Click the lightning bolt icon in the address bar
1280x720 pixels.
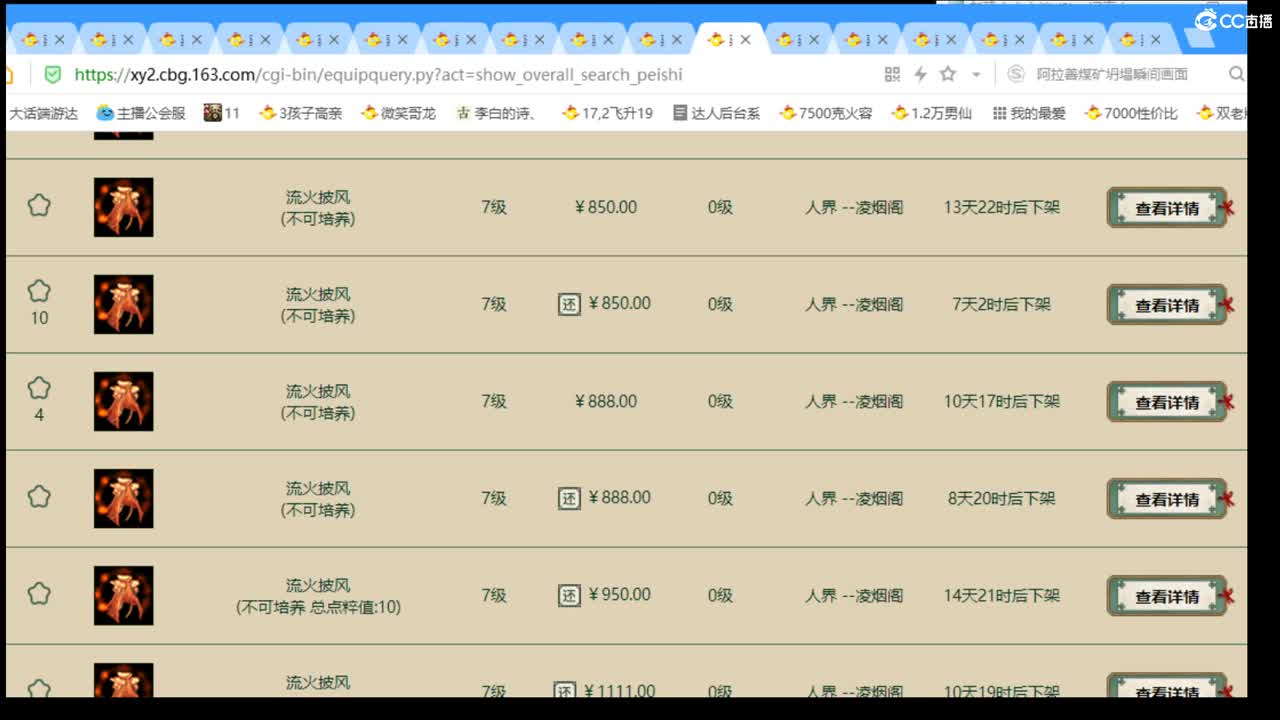tap(920, 74)
